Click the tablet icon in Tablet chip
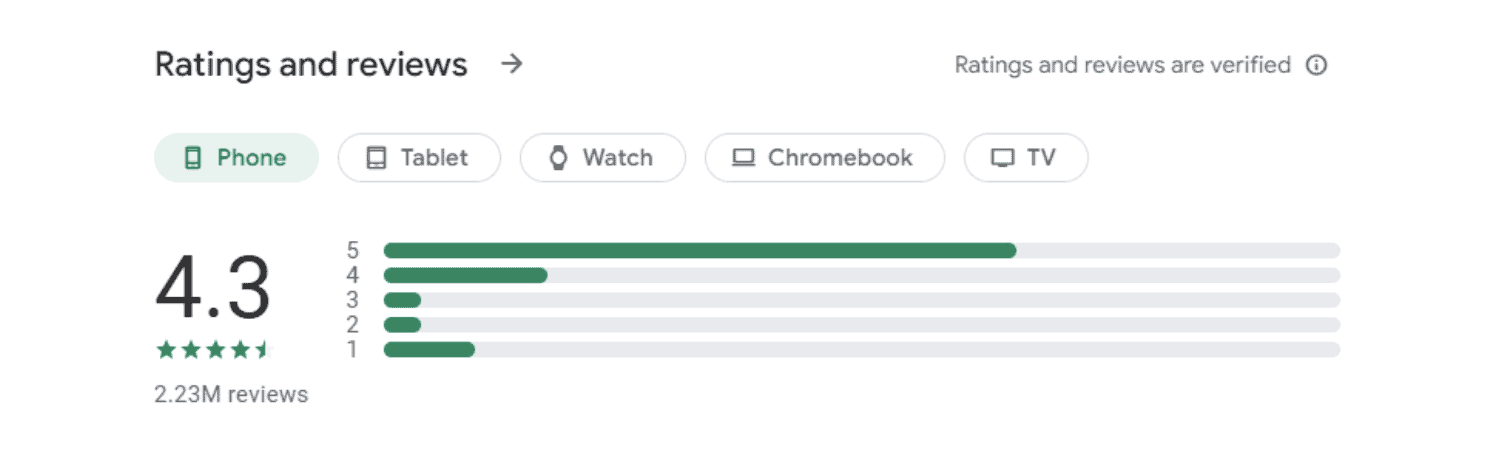1504x466 pixels. point(376,158)
